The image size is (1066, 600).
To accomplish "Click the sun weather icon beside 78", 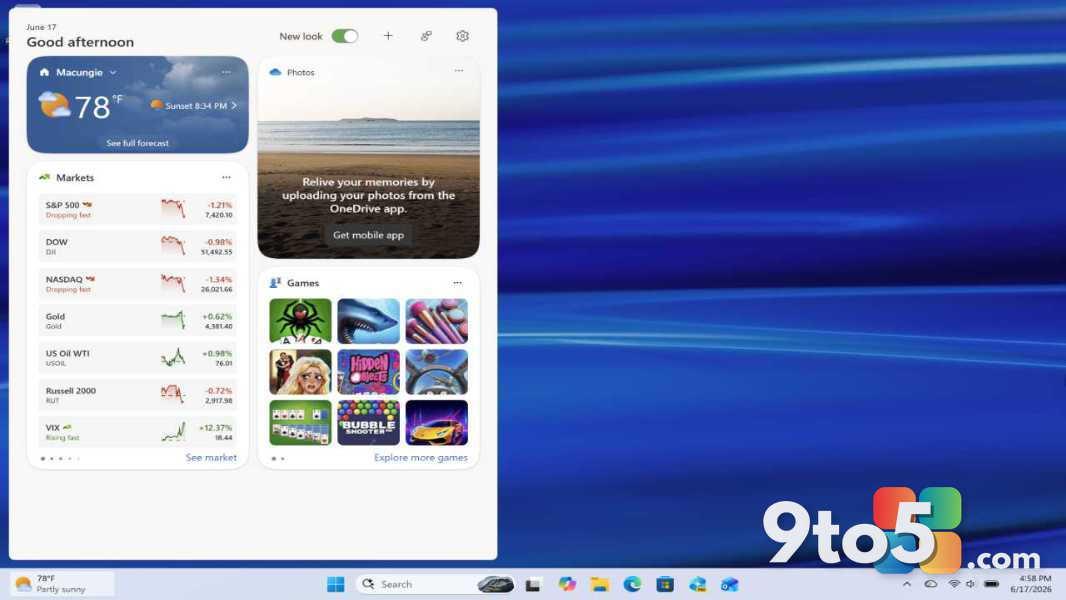I will [x=54, y=106].
